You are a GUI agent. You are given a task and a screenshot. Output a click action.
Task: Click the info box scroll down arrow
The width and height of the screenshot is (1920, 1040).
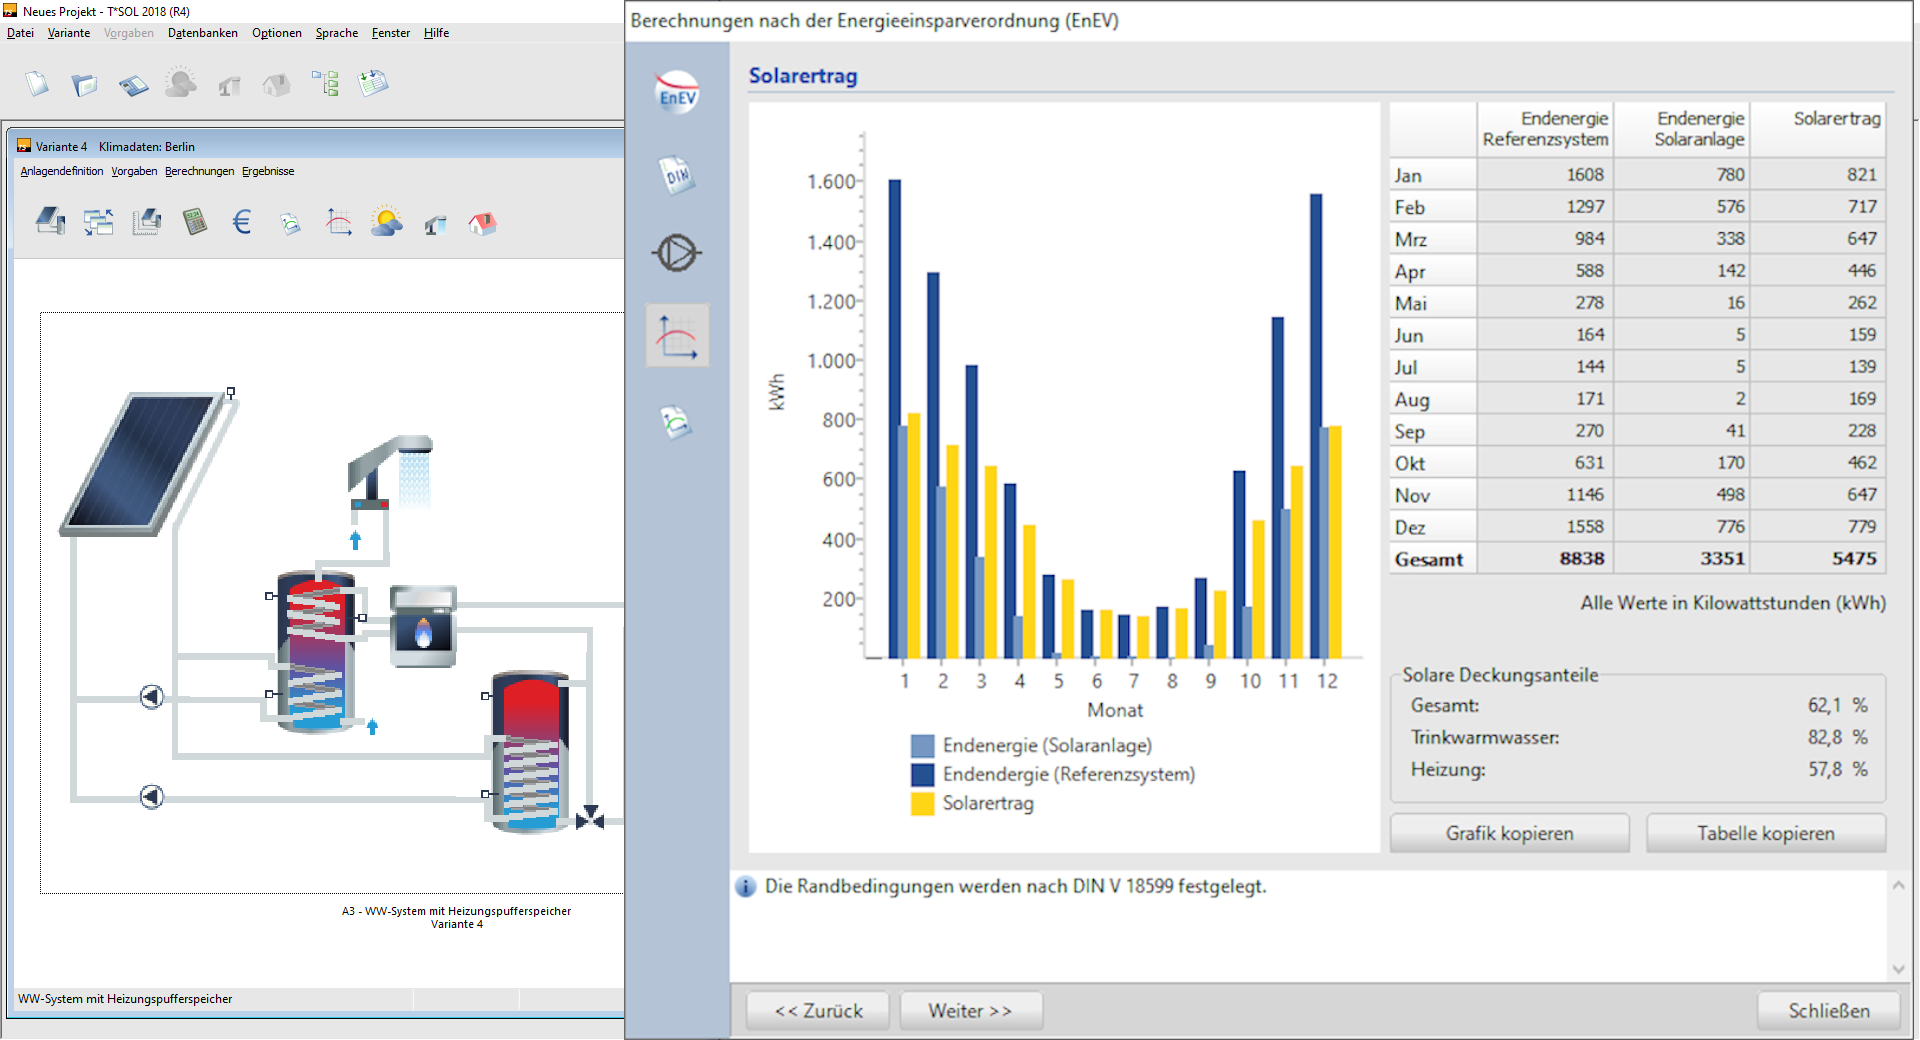(1898, 969)
